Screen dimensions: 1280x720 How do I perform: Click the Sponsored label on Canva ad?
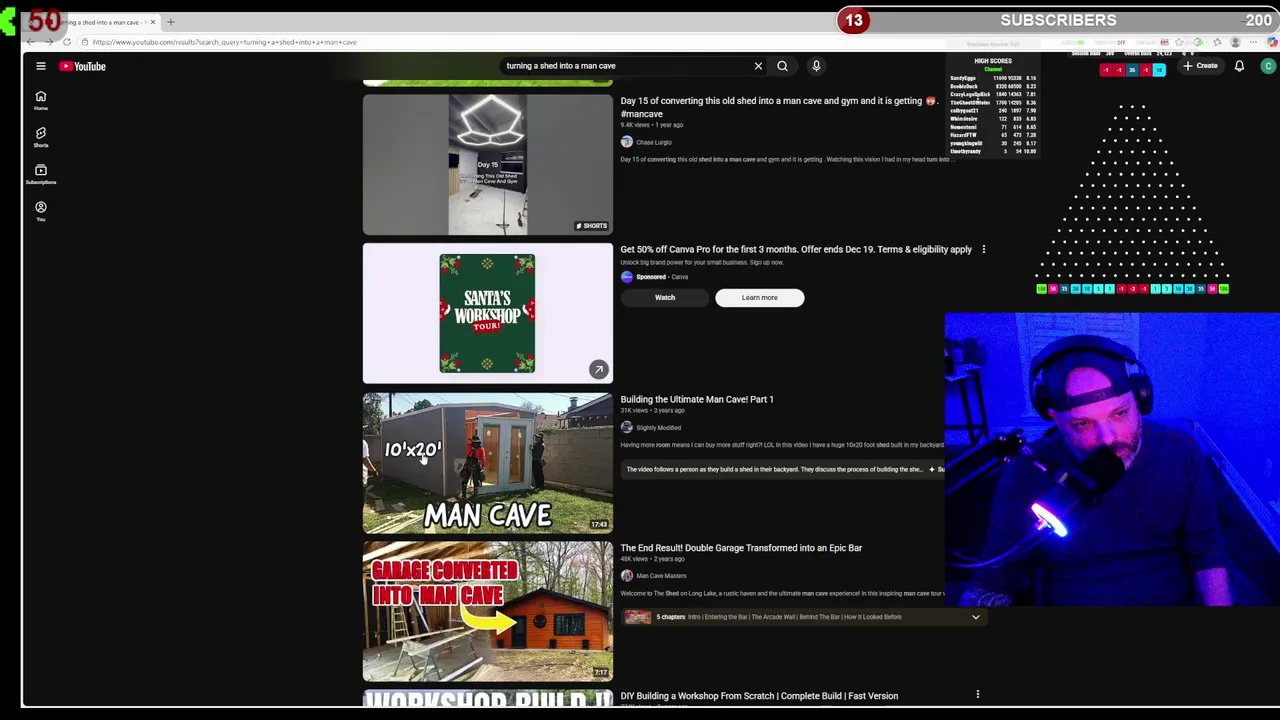click(651, 277)
